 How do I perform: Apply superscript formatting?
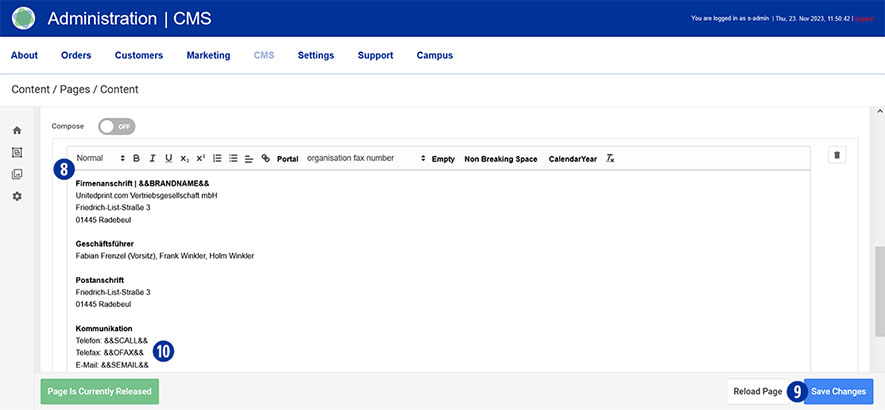200,159
